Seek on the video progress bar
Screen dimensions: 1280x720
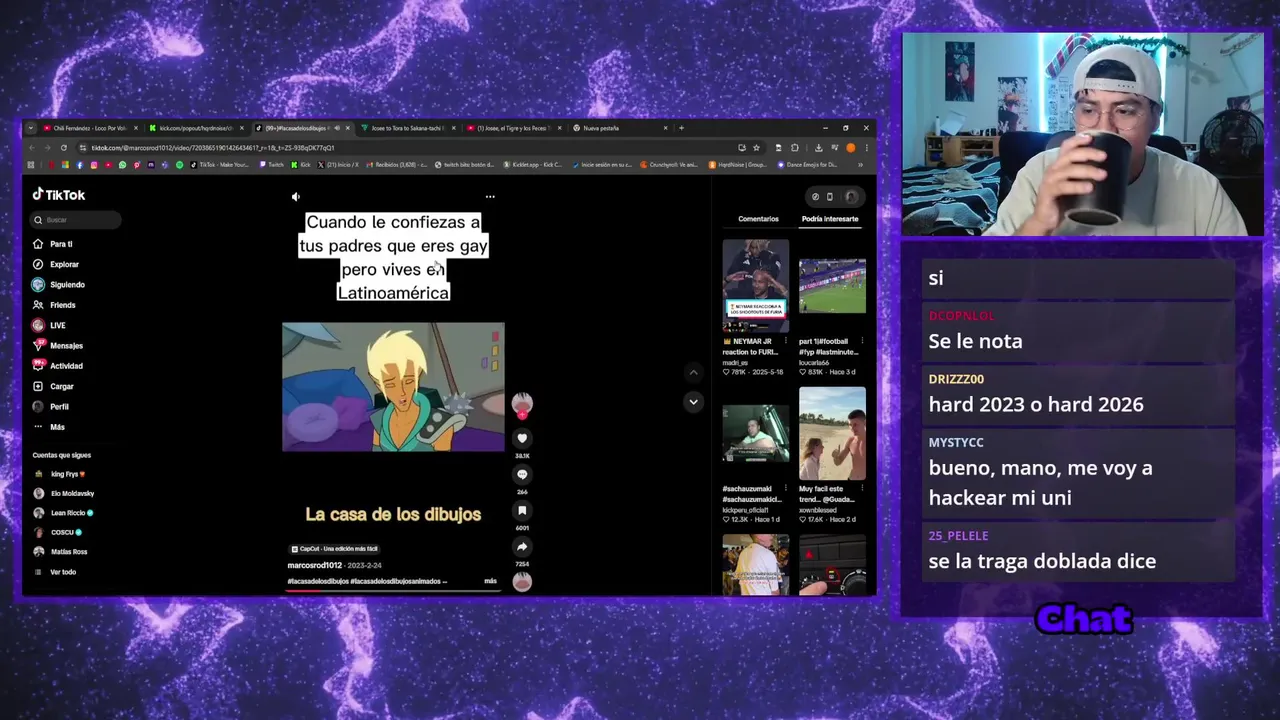pyautogui.click(x=393, y=590)
